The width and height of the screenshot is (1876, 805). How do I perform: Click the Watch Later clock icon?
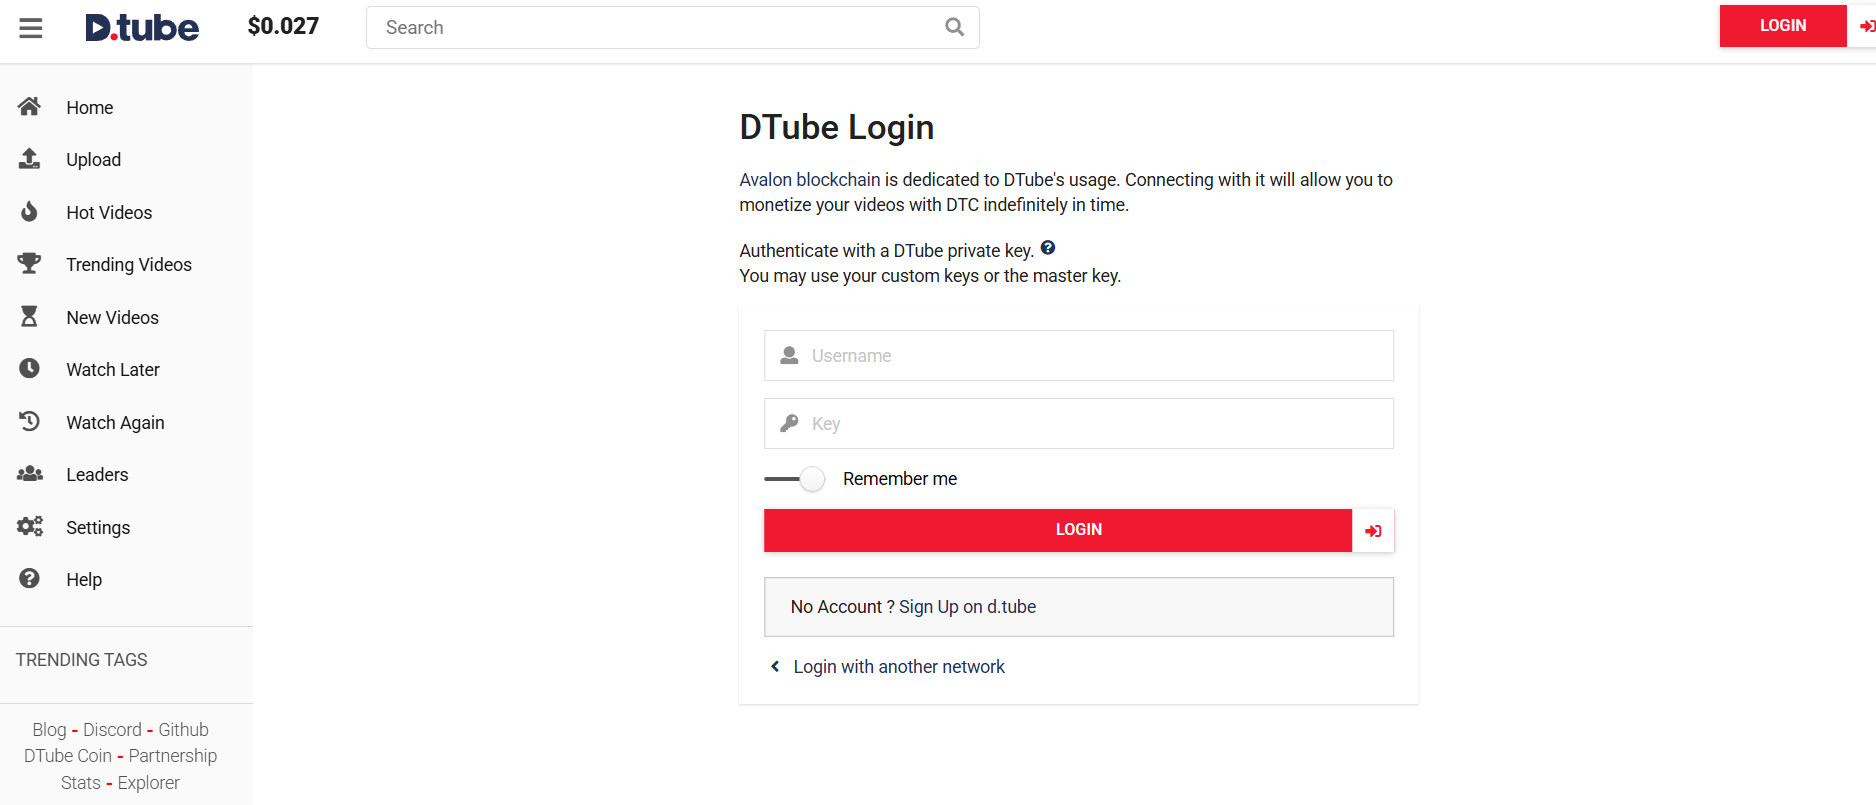click(29, 368)
